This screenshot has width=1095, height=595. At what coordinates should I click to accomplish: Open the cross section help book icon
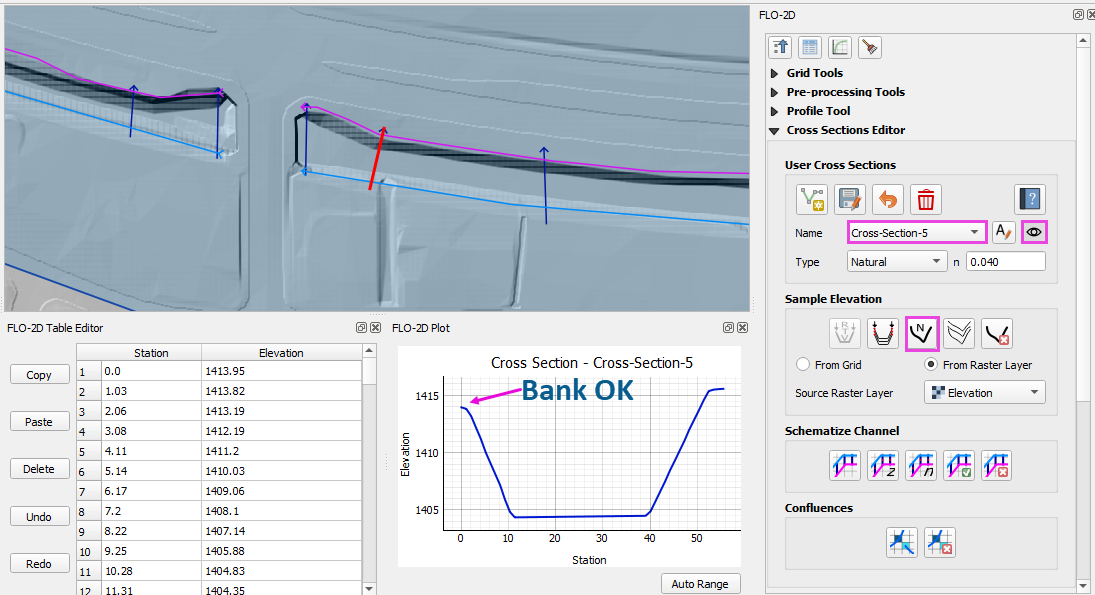(1029, 200)
